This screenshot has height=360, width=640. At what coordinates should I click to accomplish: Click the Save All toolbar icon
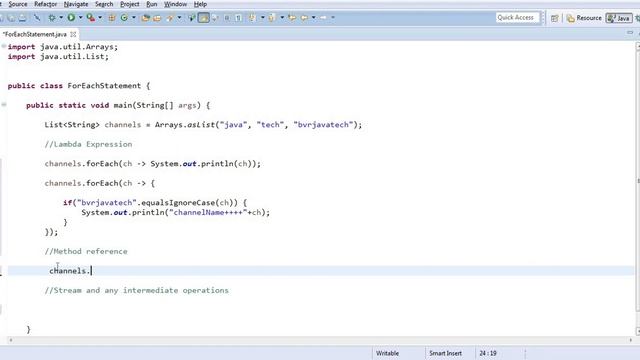11,18
